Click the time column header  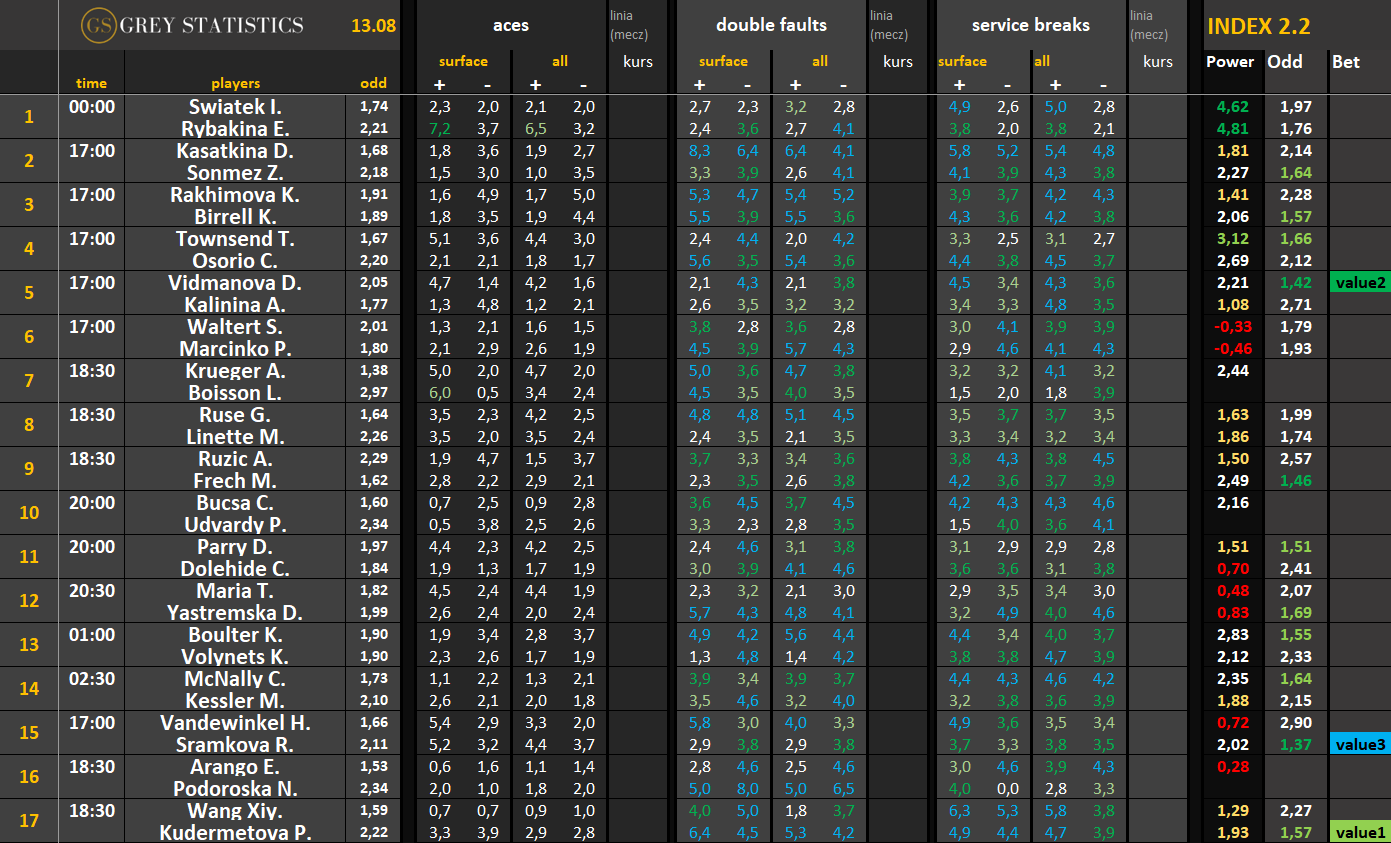(x=91, y=83)
